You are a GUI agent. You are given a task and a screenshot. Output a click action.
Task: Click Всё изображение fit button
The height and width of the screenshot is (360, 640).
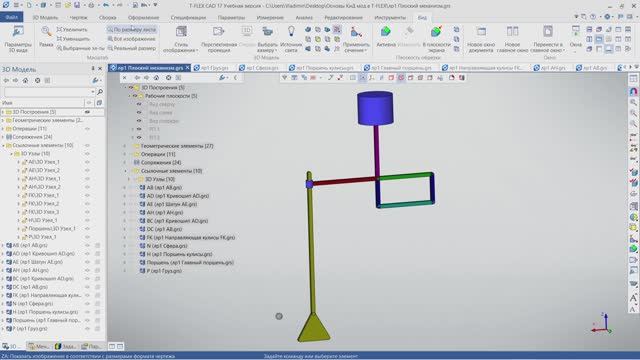click(131, 39)
